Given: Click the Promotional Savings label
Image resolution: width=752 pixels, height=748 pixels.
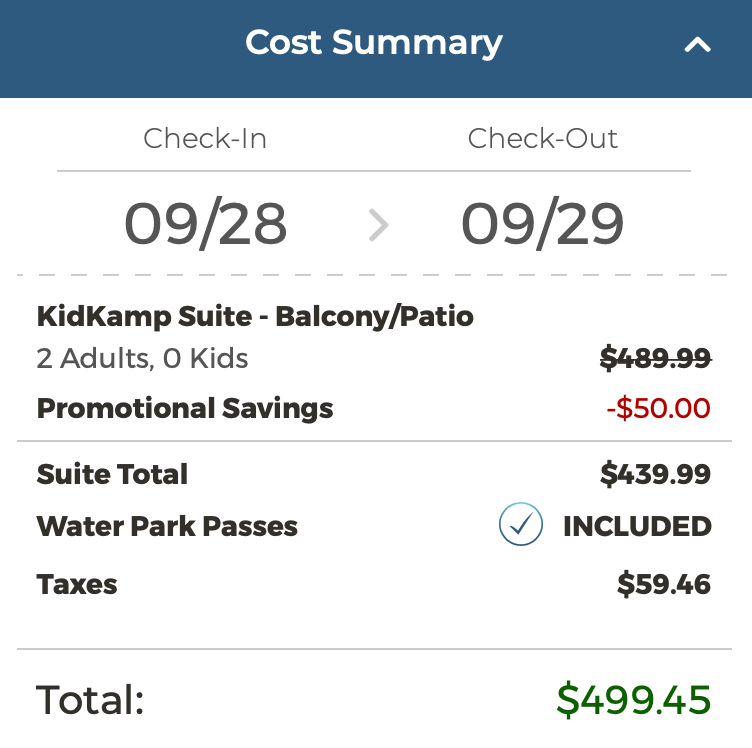Looking at the screenshot, I should tap(185, 408).
